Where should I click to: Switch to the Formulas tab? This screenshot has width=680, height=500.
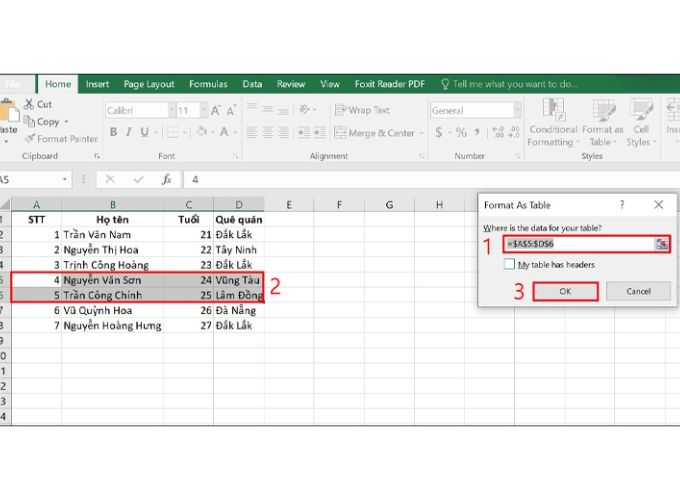pyautogui.click(x=208, y=84)
